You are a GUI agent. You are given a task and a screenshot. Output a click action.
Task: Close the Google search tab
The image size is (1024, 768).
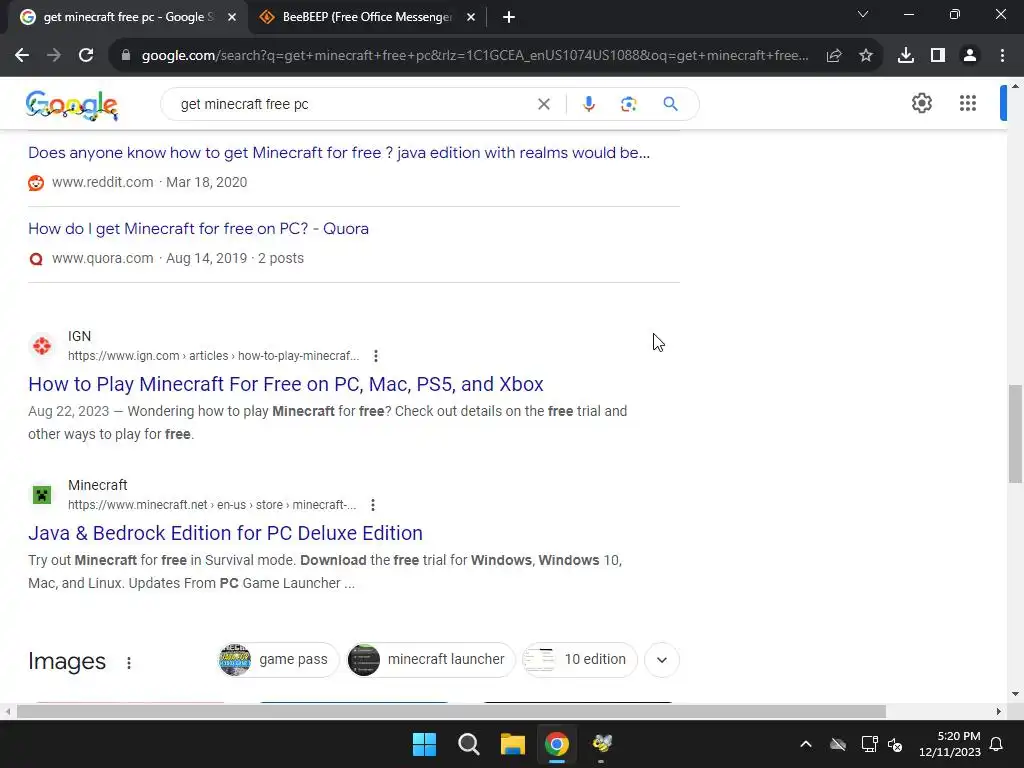tap(232, 17)
